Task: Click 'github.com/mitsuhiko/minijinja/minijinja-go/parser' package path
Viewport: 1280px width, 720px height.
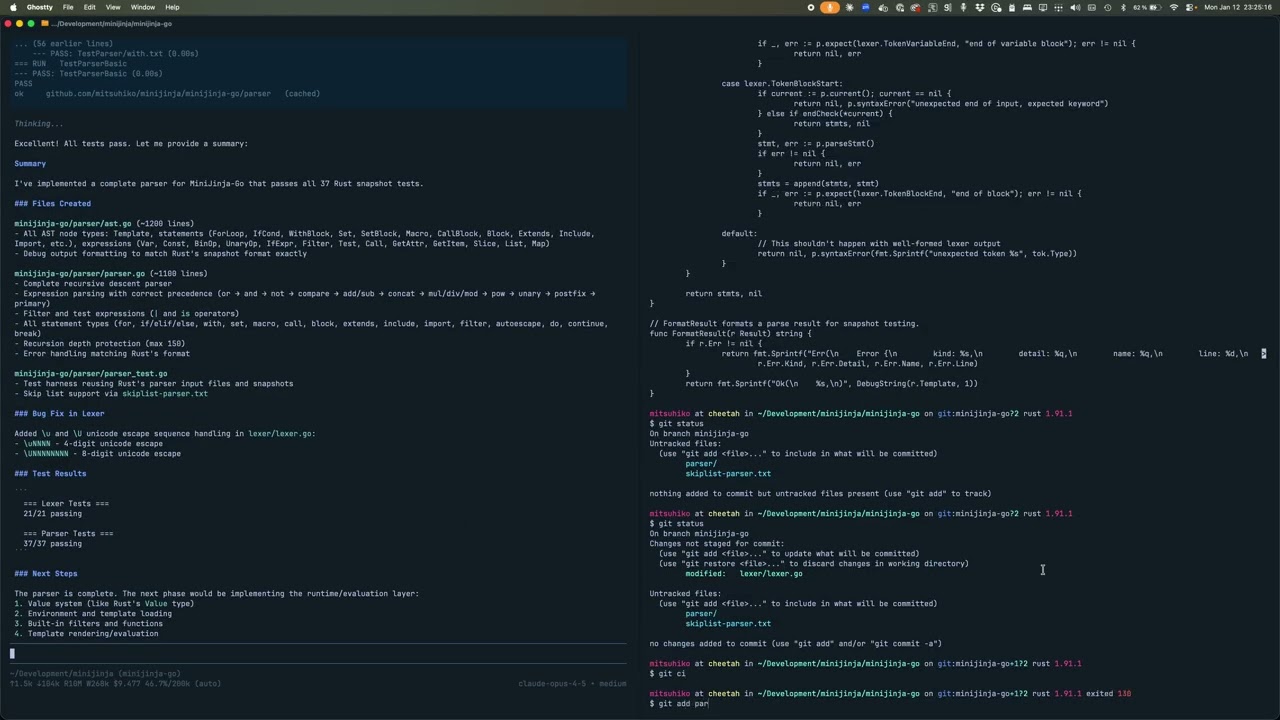Action: pos(158,94)
